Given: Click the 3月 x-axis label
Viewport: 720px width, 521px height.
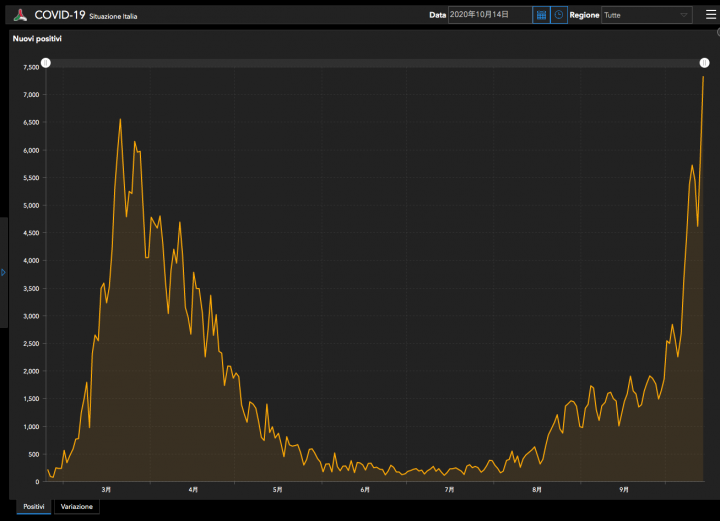Looking at the screenshot, I should (x=106, y=490).
